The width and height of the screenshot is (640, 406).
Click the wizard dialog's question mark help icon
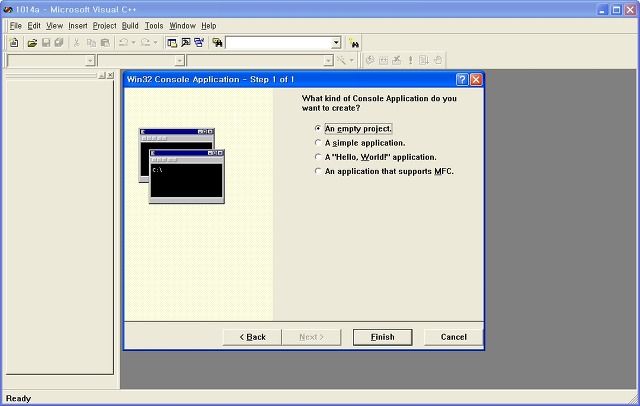462,79
